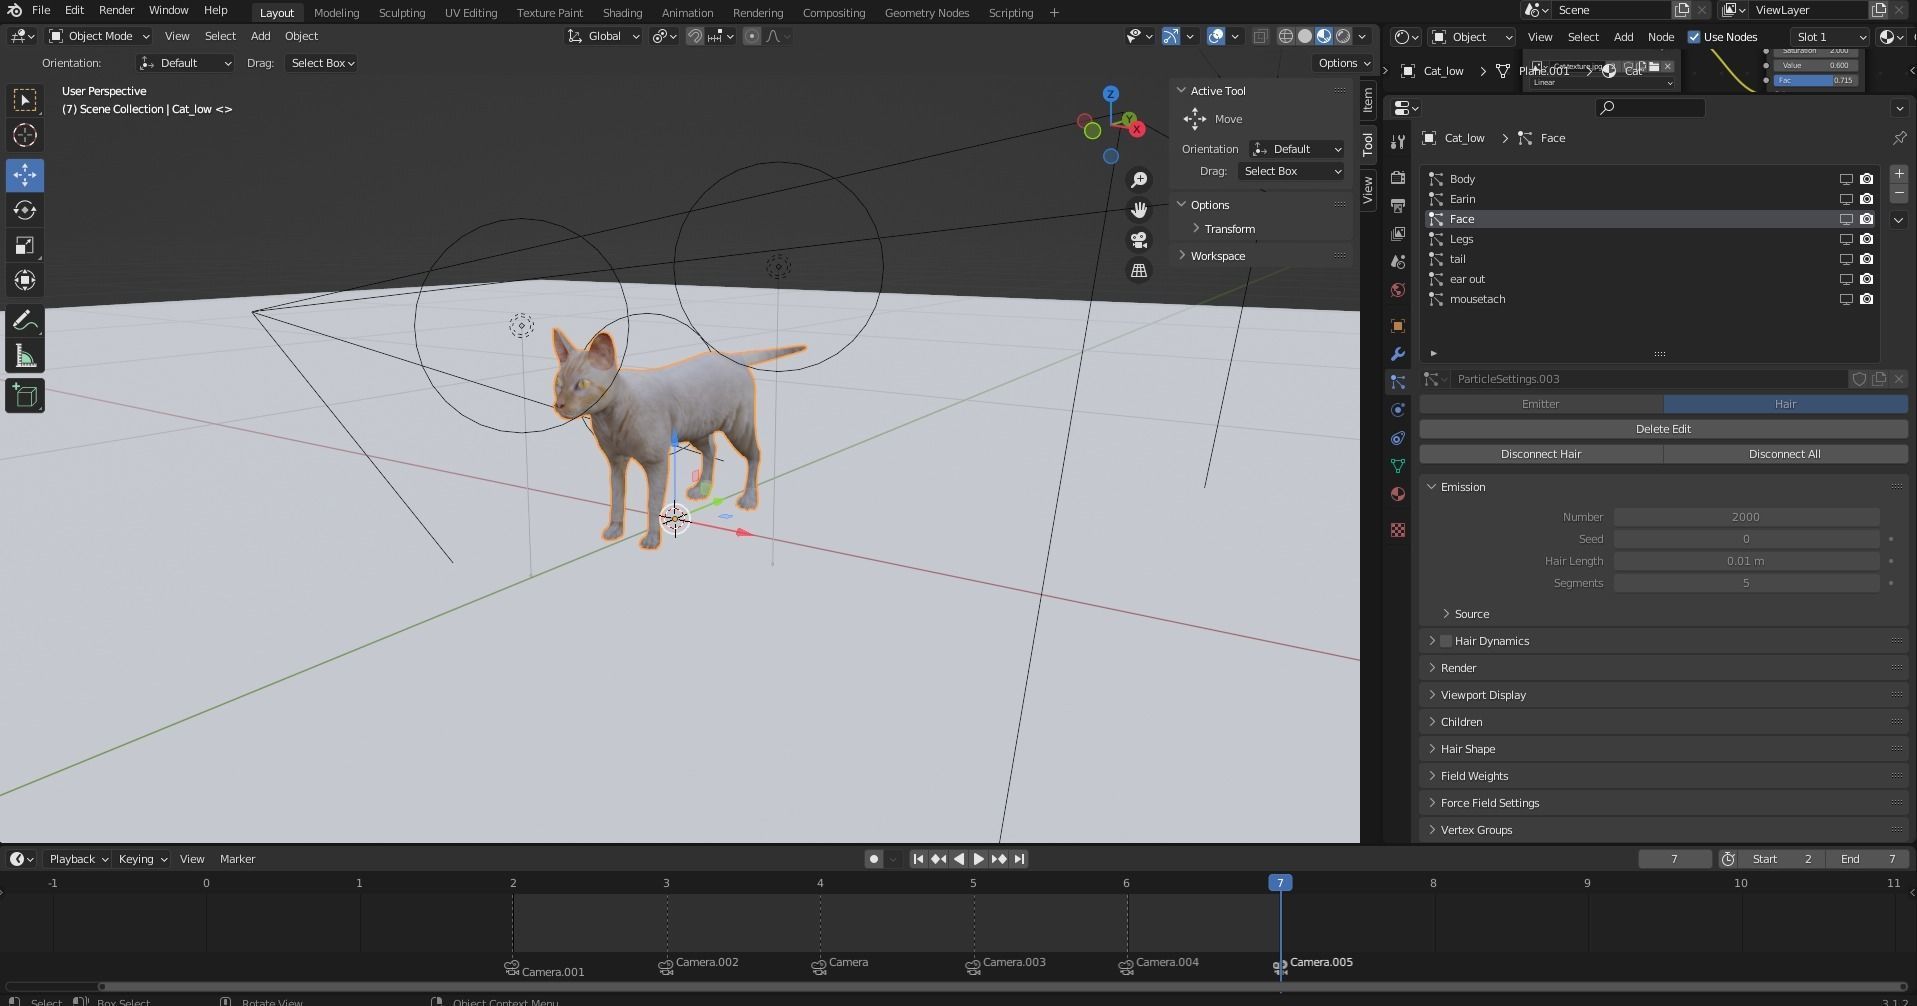Select the Rotate tool
Screen dimensions: 1917x1006
[25, 210]
